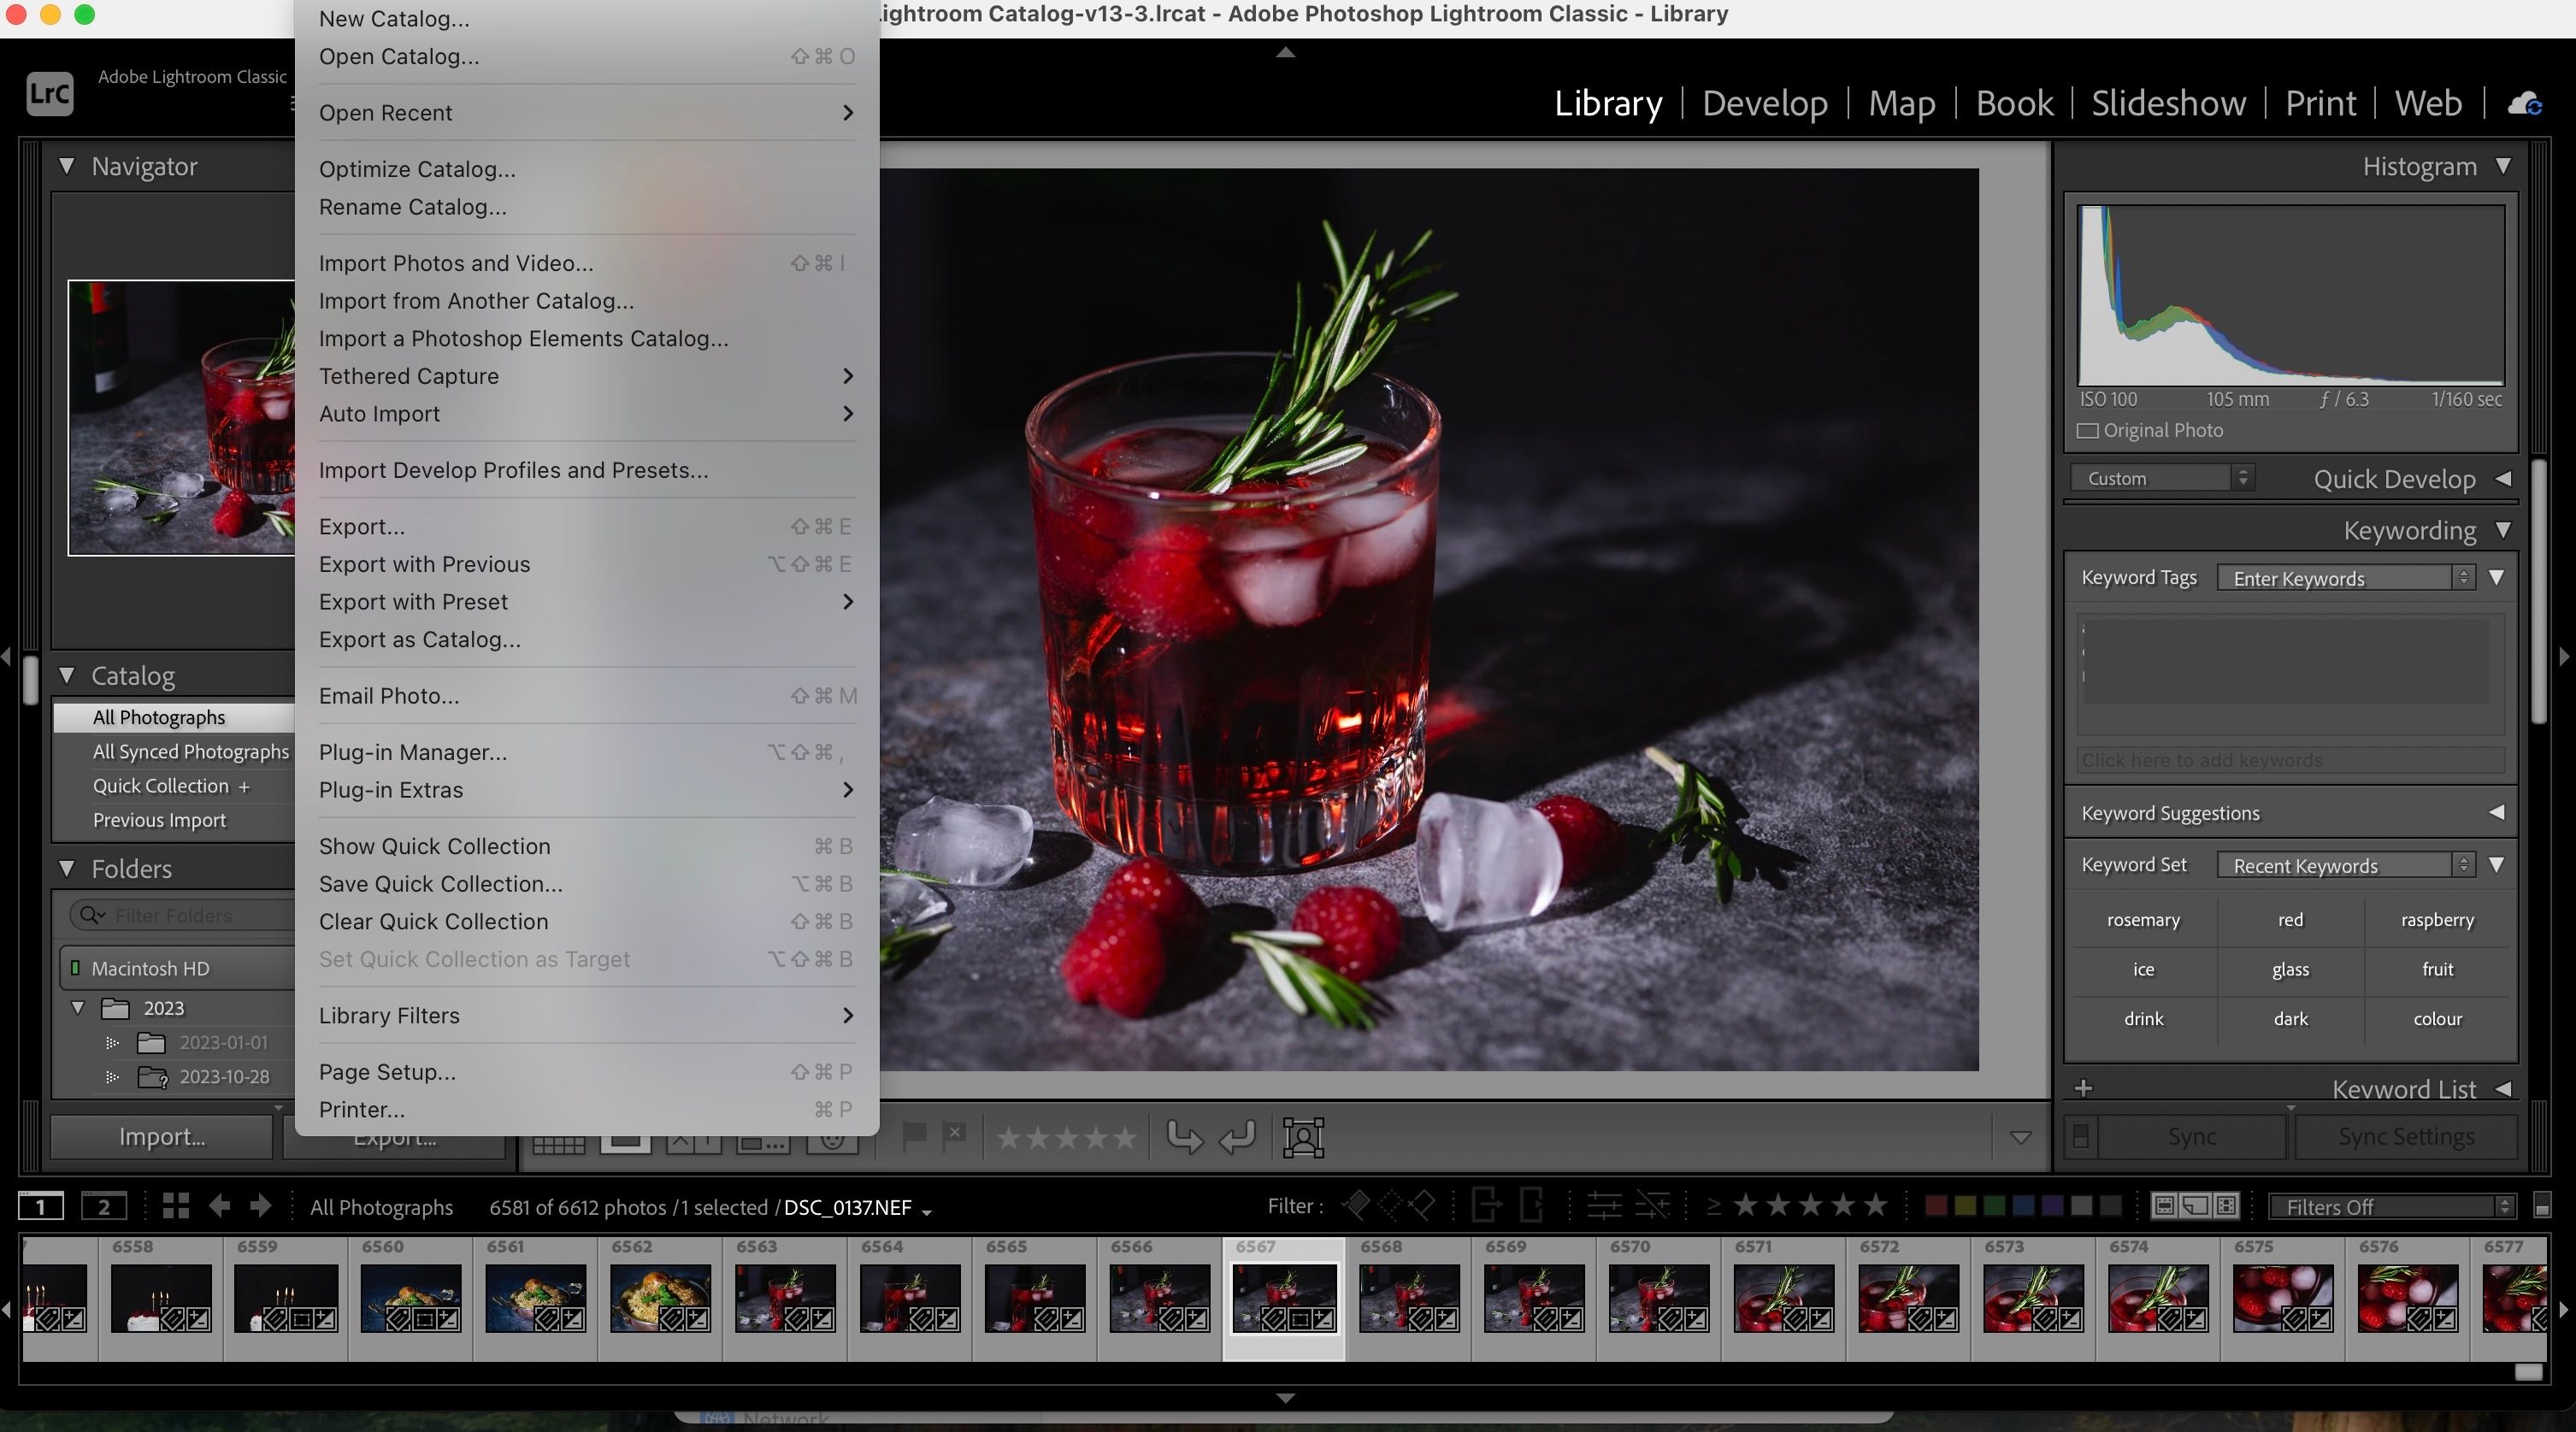Screen dimensions: 2576x1432
Task: Open the Enter Keywords dropdown
Action: tap(2346, 578)
